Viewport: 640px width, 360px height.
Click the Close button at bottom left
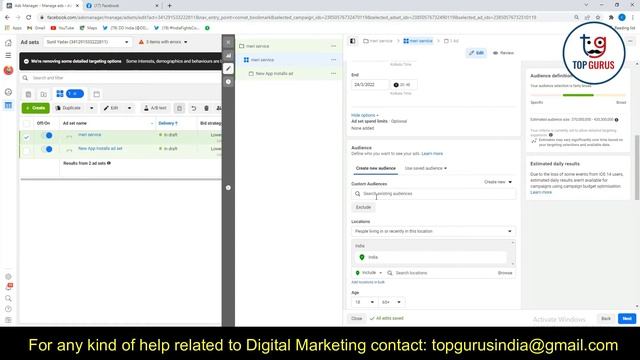pyautogui.click(x=356, y=318)
